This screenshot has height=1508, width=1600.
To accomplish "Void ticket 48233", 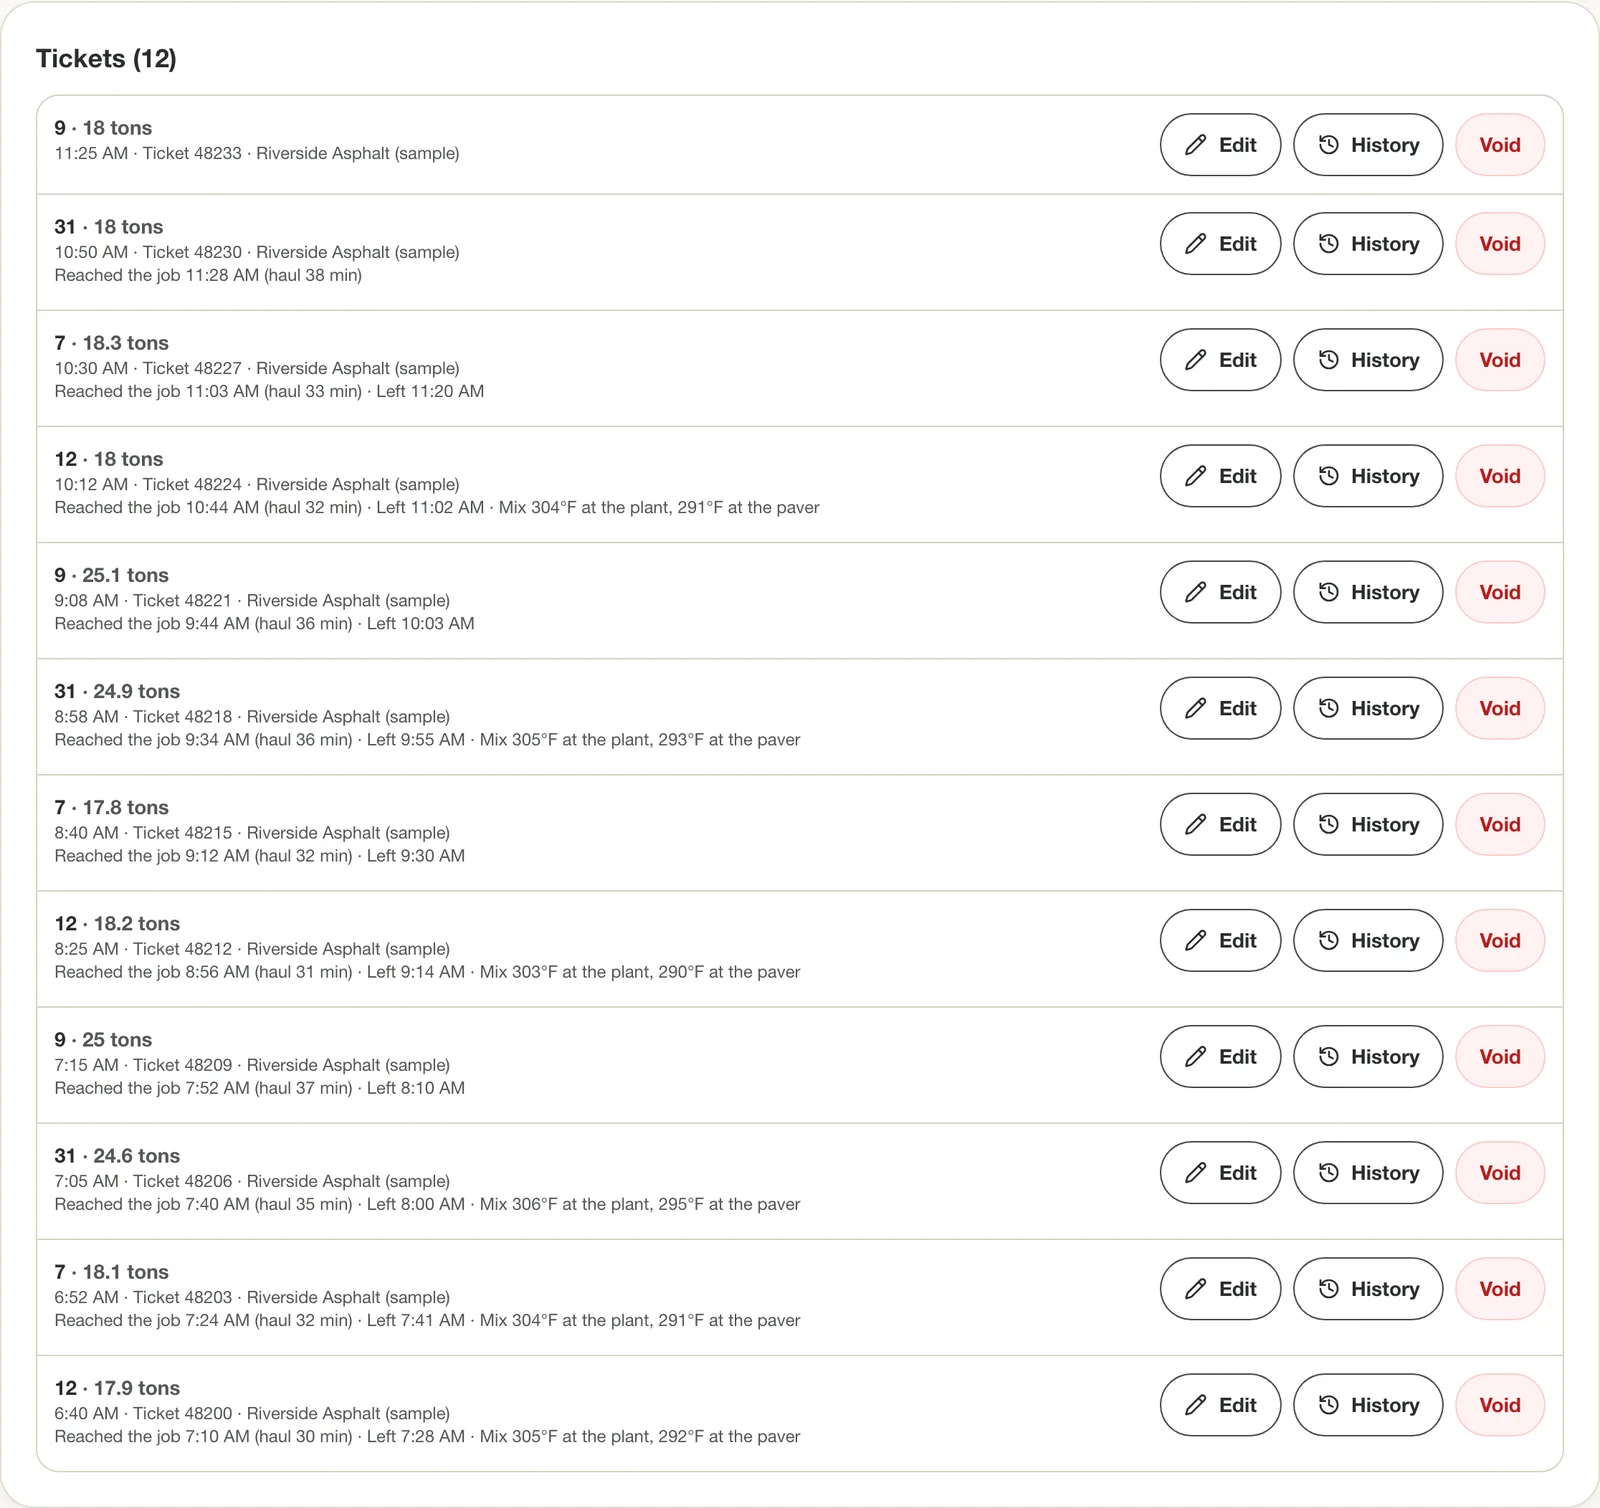I will [1500, 145].
